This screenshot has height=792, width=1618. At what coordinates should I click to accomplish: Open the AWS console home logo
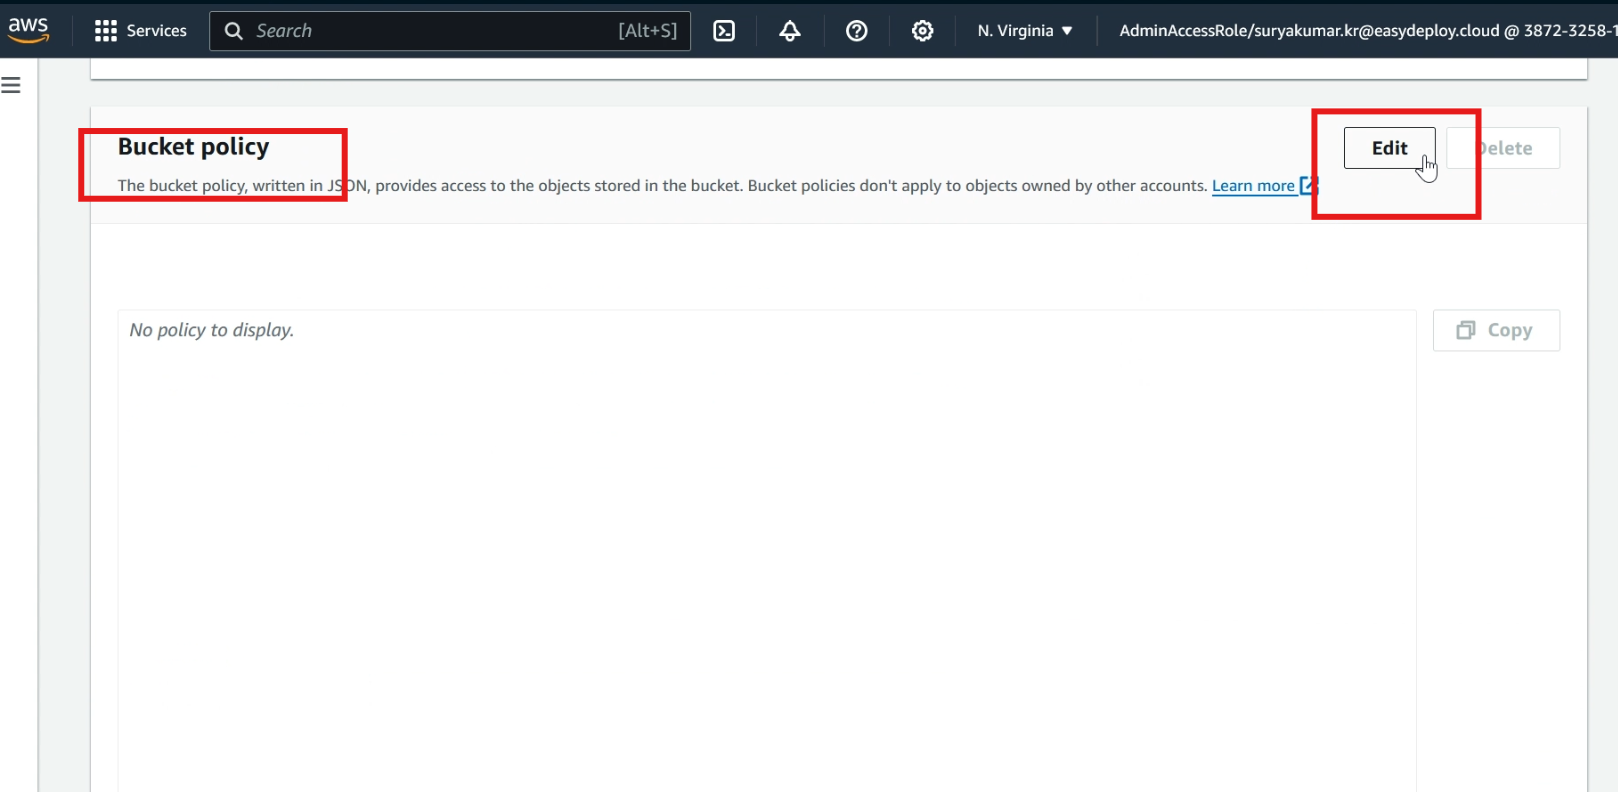(x=28, y=30)
